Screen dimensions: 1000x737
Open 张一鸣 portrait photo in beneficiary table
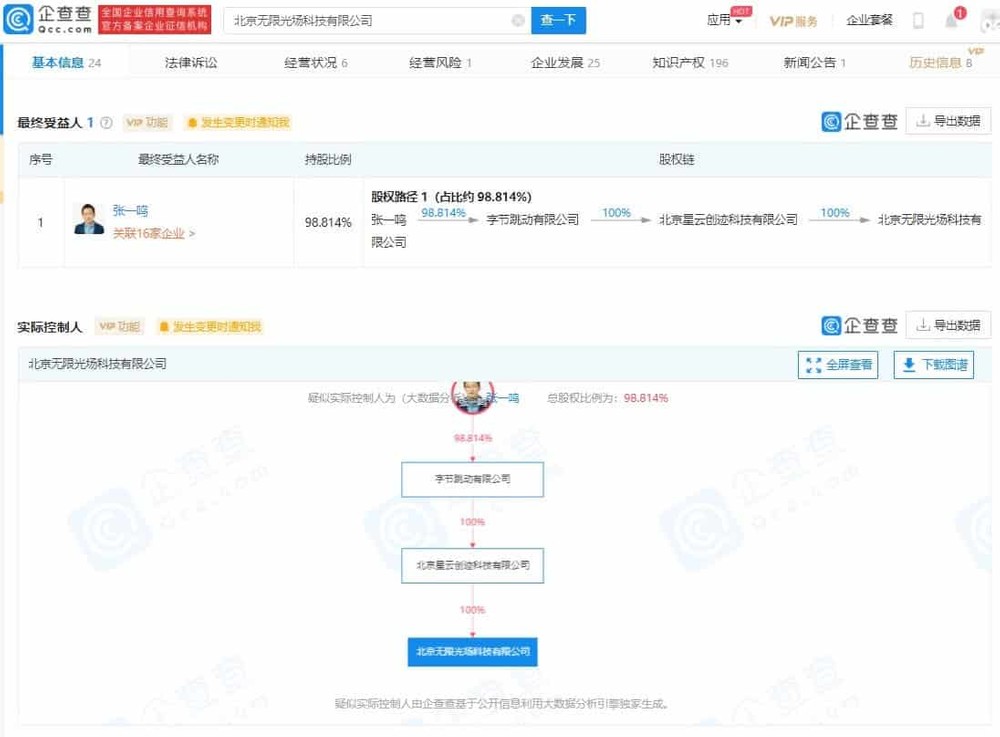point(89,219)
